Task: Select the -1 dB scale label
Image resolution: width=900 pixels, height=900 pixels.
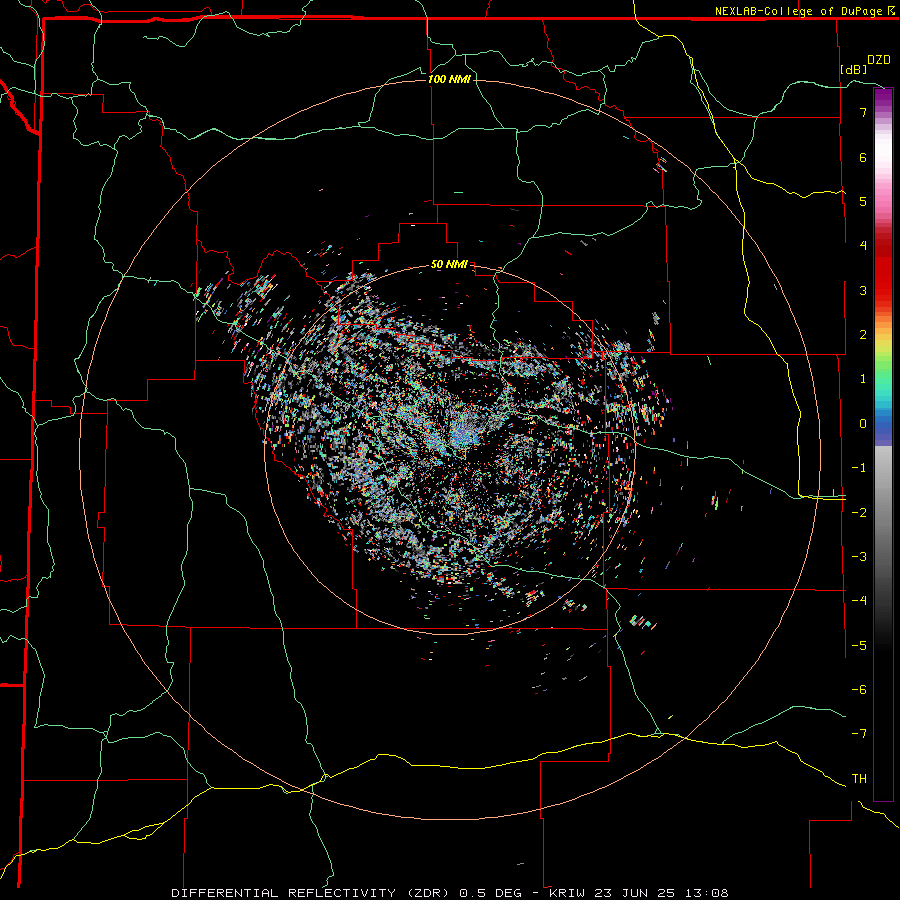Action: click(x=859, y=468)
